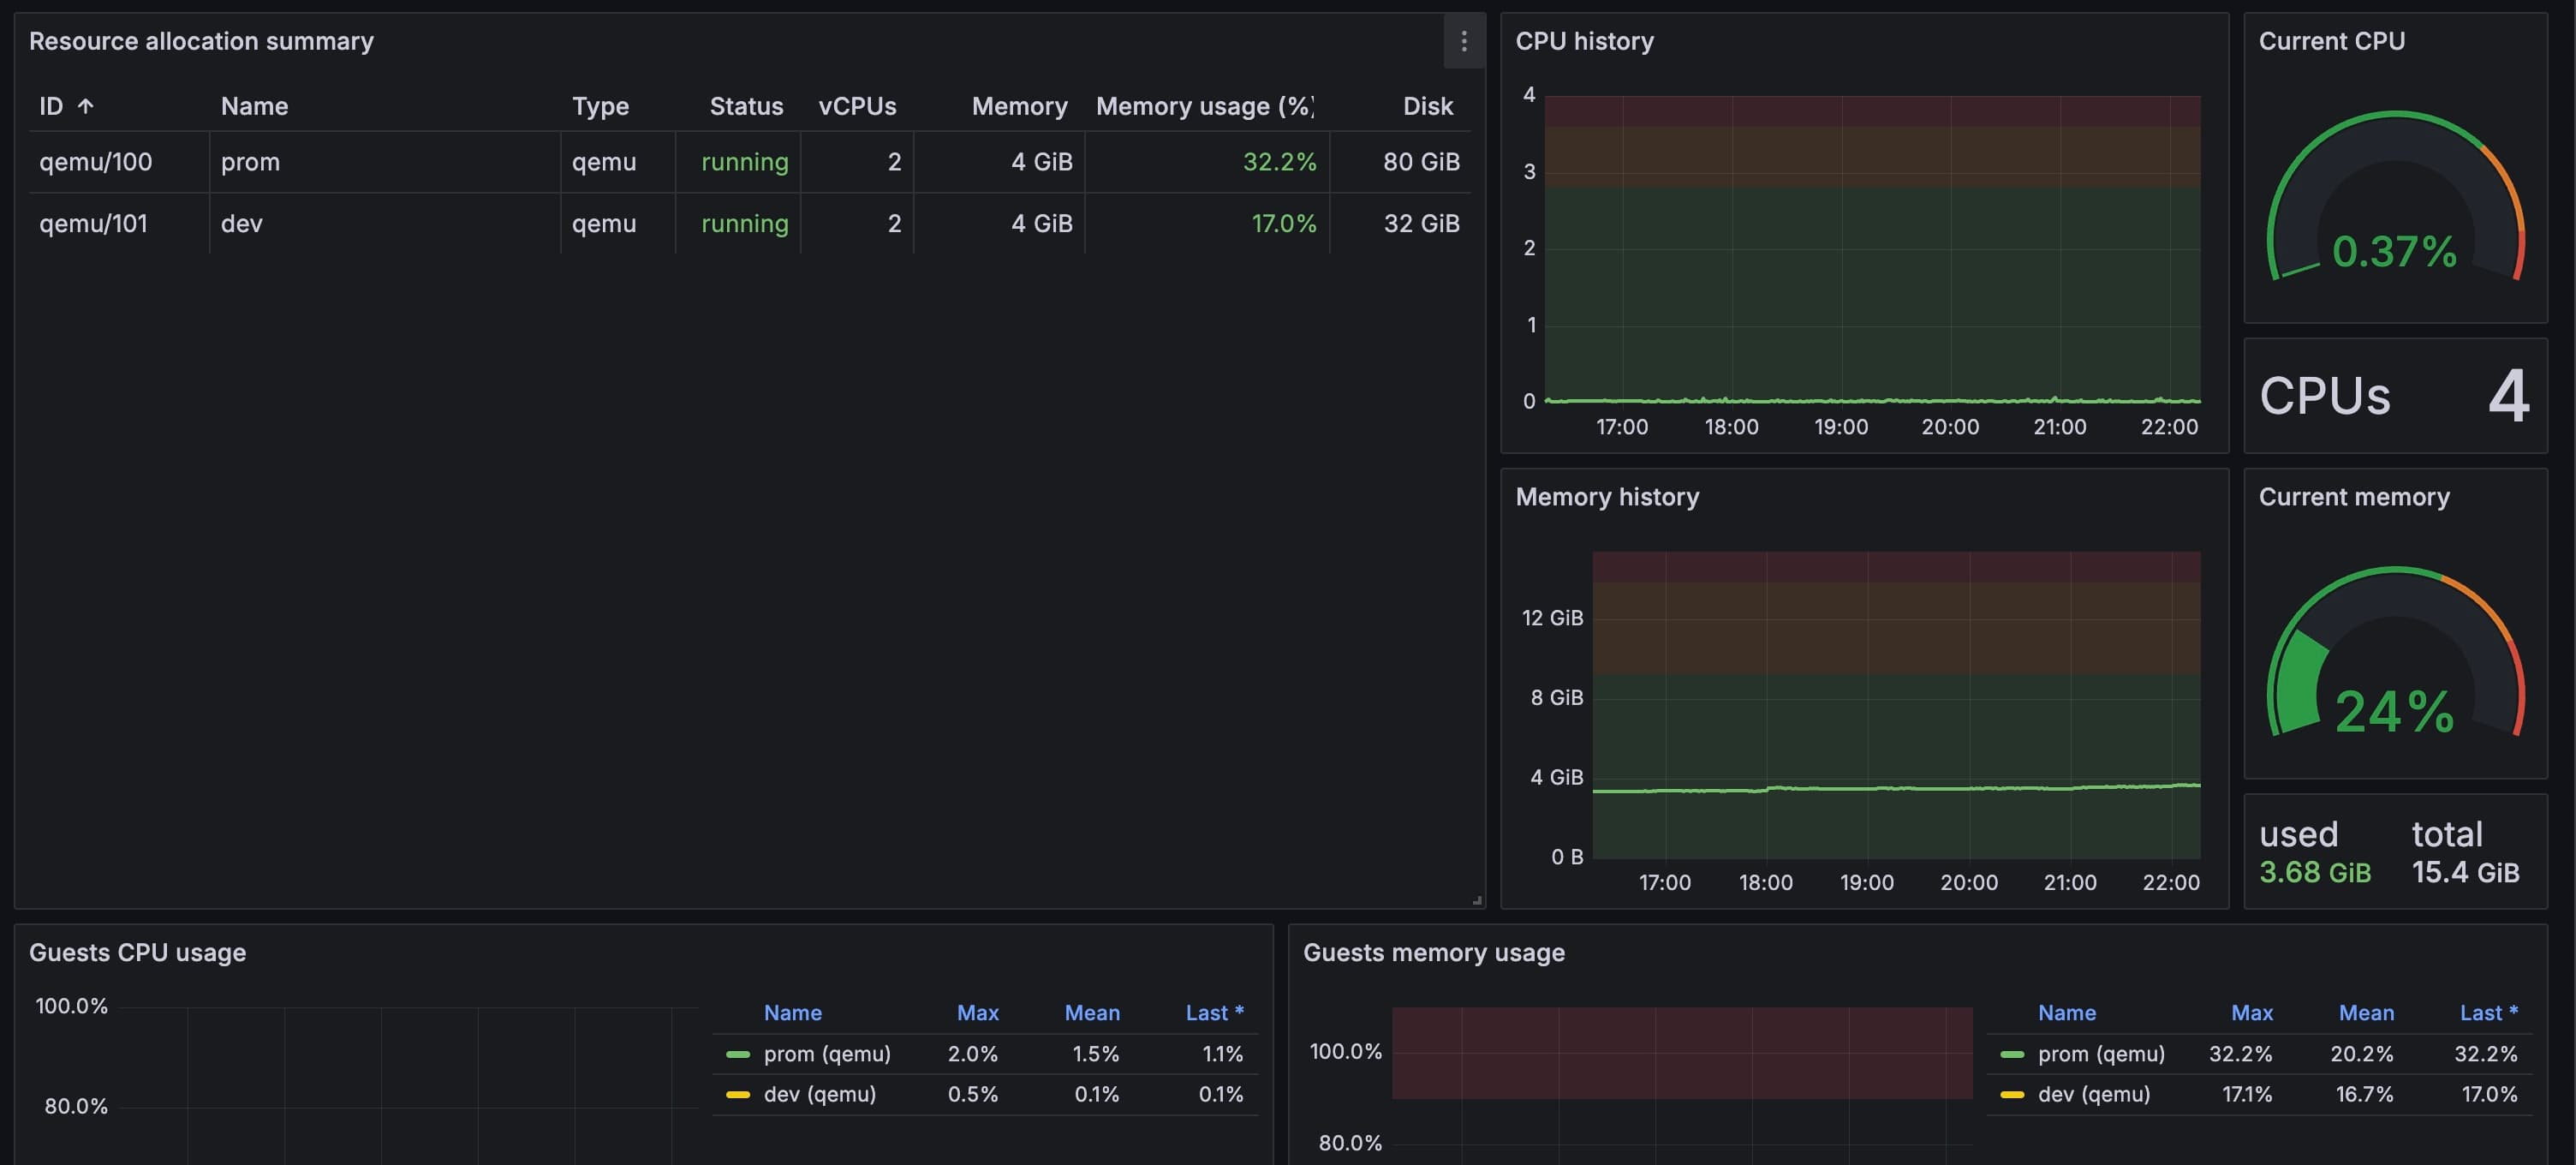This screenshot has height=1165, width=2576.
Task: Open the Guests memory usage panel title
Action: (1433, 952)
